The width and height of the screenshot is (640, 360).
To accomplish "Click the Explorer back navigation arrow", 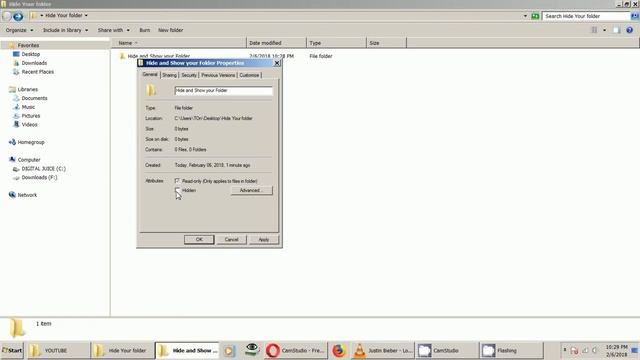I will pos(7,16).
